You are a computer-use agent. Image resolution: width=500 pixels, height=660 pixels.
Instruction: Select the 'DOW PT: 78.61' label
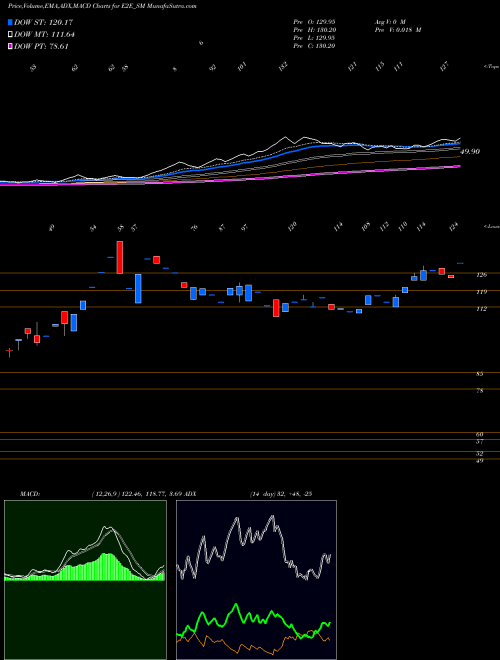point(41,47)
